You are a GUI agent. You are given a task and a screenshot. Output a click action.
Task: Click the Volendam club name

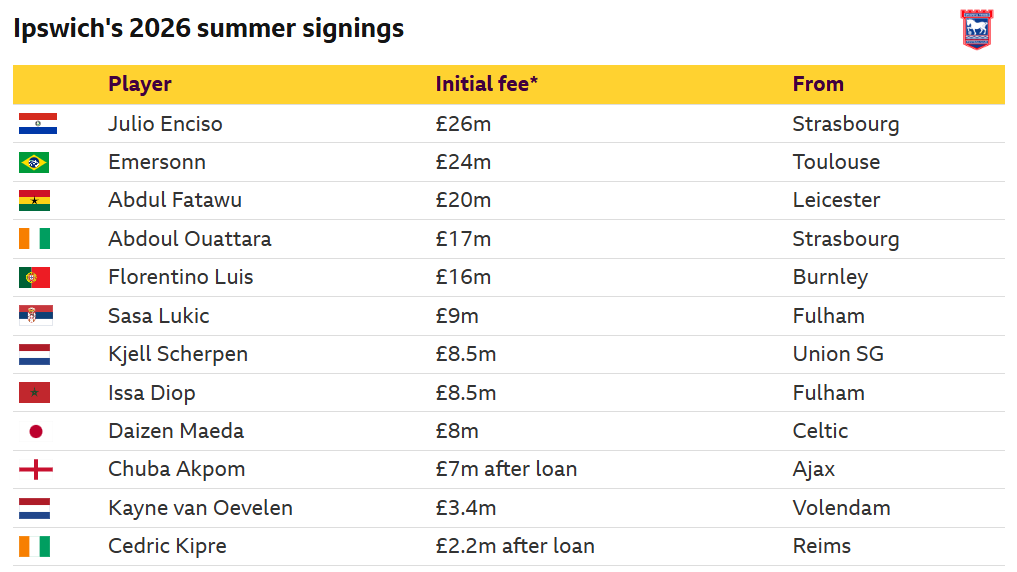841,508
